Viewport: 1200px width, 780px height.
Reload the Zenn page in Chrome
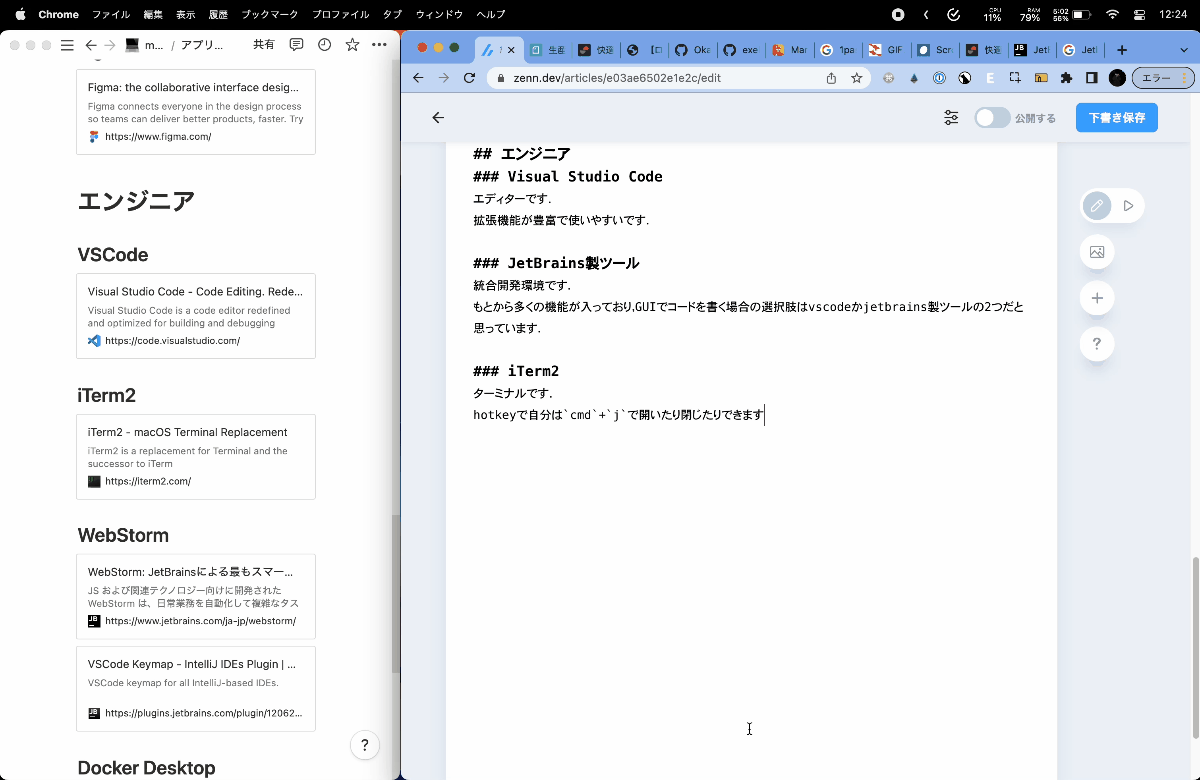click(x=469, y=78)
